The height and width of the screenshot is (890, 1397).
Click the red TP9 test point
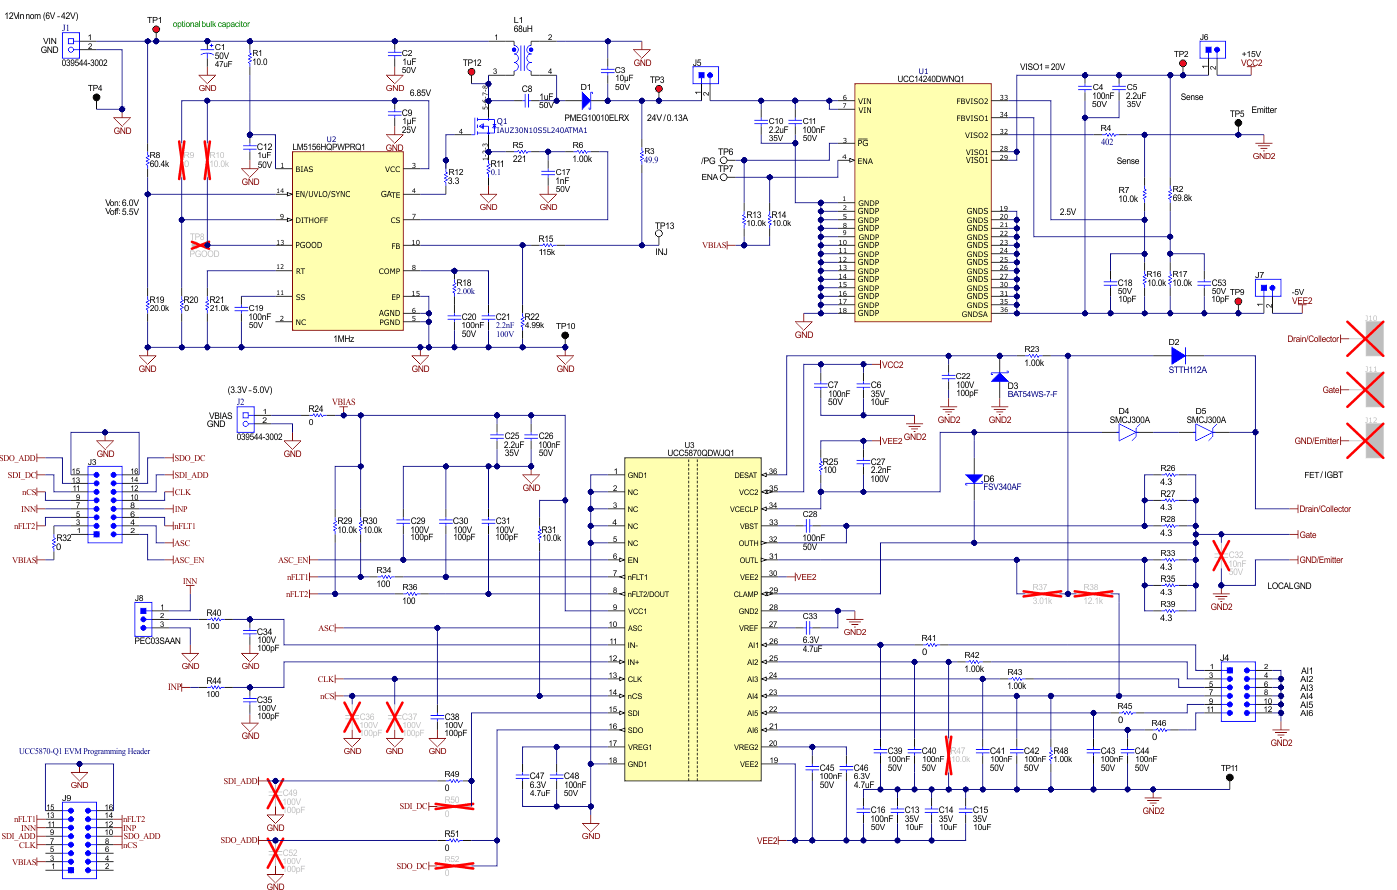pyautogui.click(x=1238, y=303)
